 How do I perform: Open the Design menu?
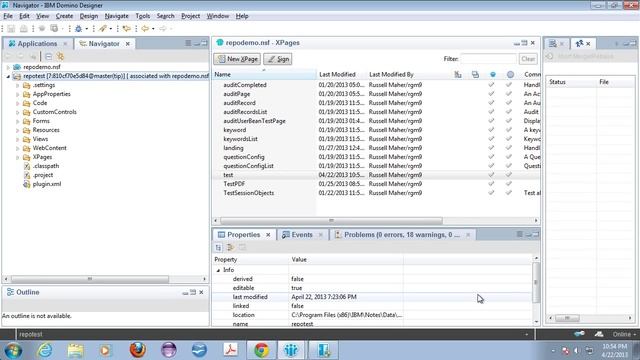(x=89, y=16)
